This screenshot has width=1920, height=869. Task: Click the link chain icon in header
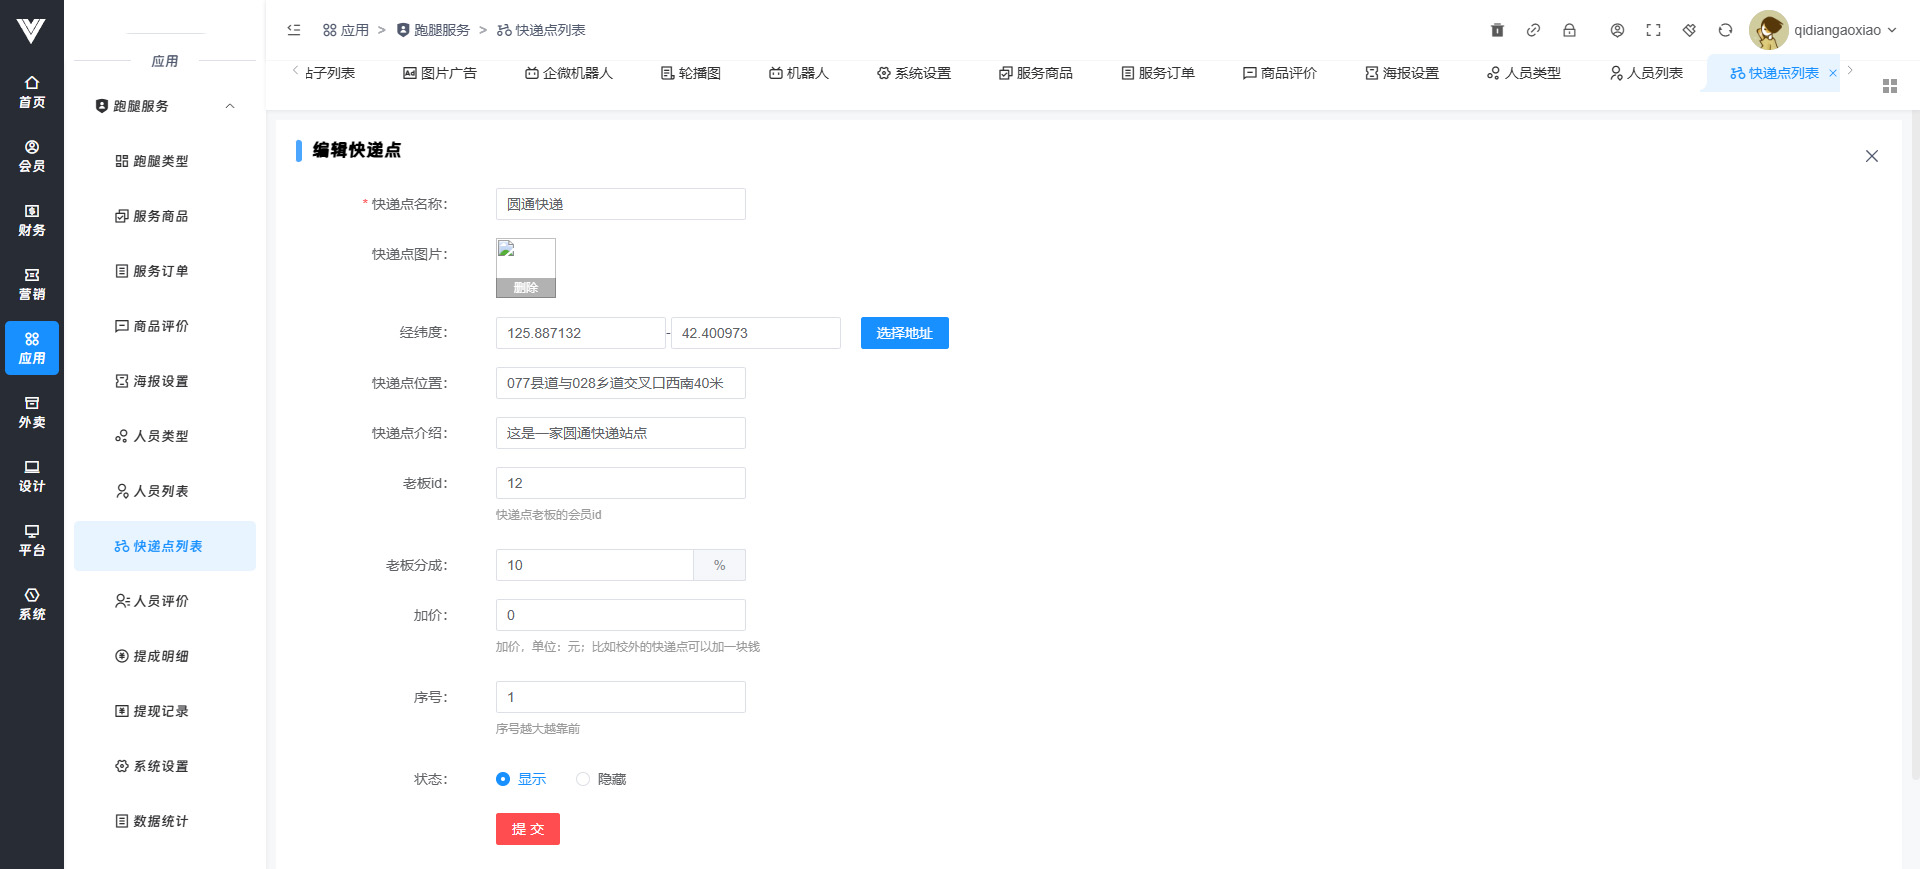pos(1533,30)
